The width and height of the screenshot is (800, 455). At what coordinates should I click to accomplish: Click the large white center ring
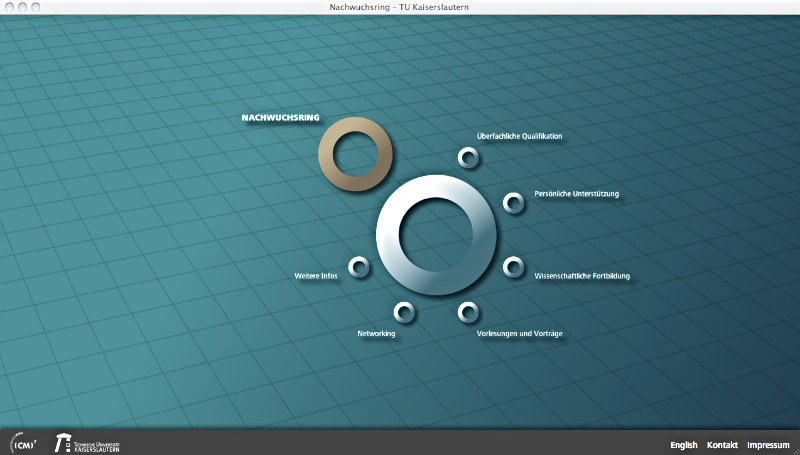436,235
